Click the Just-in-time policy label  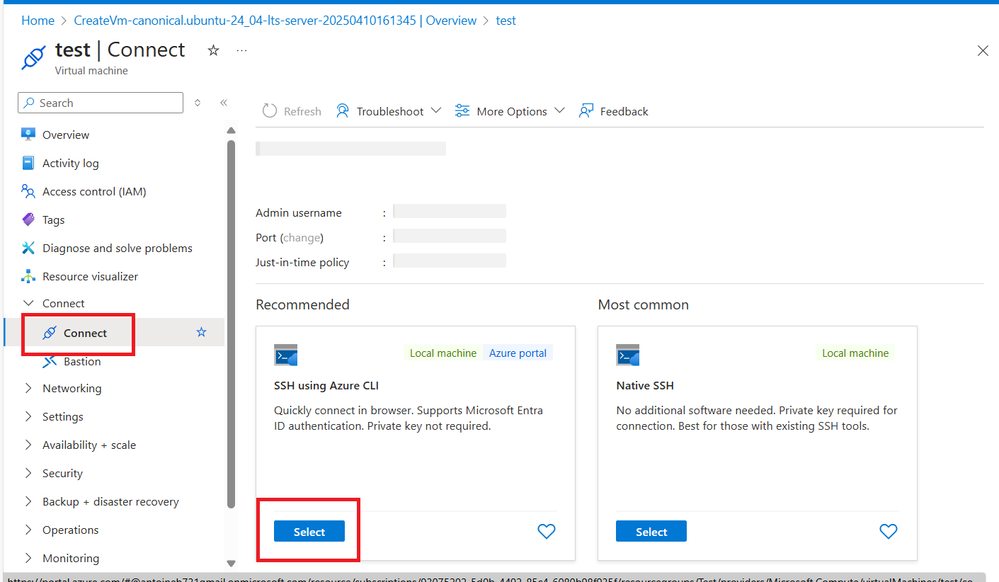(x=302, y=262)
